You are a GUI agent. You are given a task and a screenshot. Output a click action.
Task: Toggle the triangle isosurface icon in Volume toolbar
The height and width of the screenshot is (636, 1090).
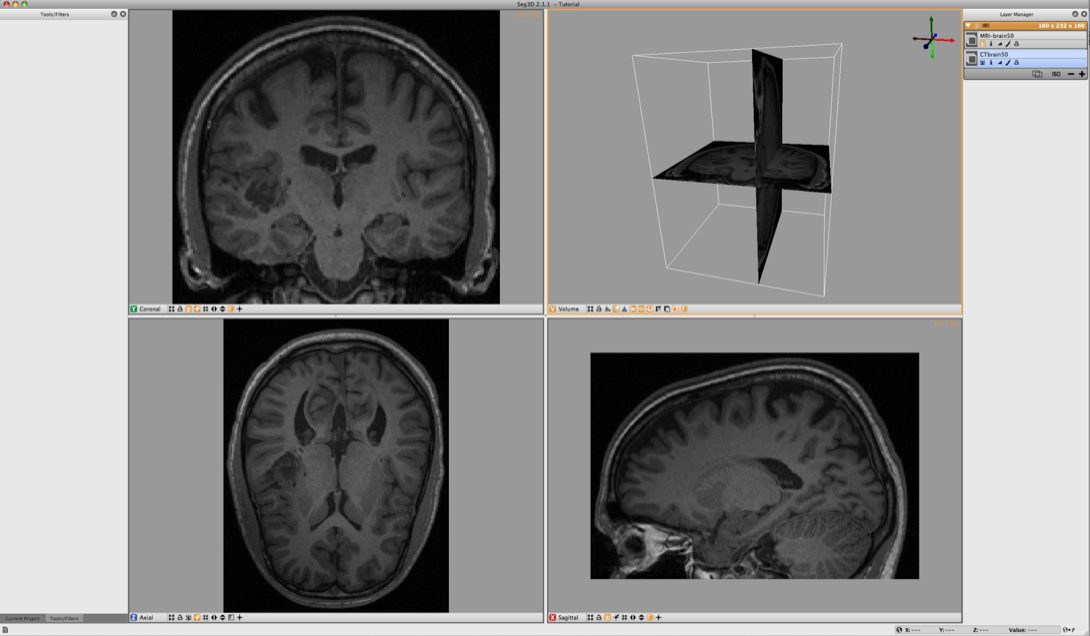coord(624,309)
